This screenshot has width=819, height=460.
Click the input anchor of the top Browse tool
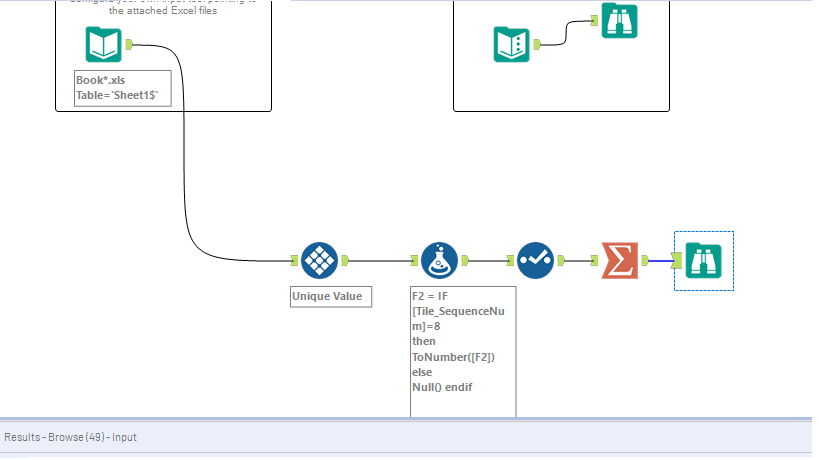(594, 20)
